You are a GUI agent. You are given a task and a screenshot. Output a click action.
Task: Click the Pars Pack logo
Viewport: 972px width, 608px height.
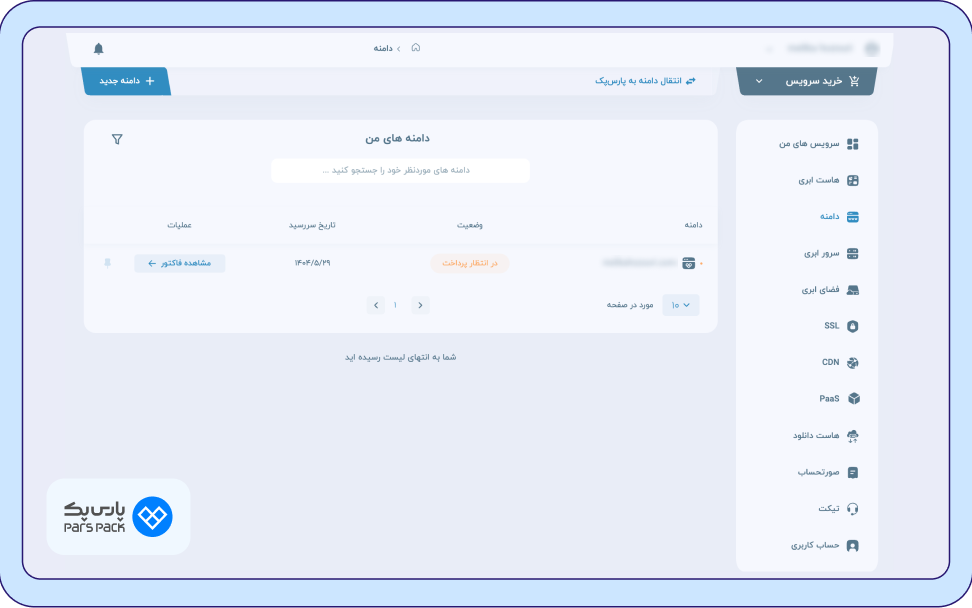pos(118,516)
